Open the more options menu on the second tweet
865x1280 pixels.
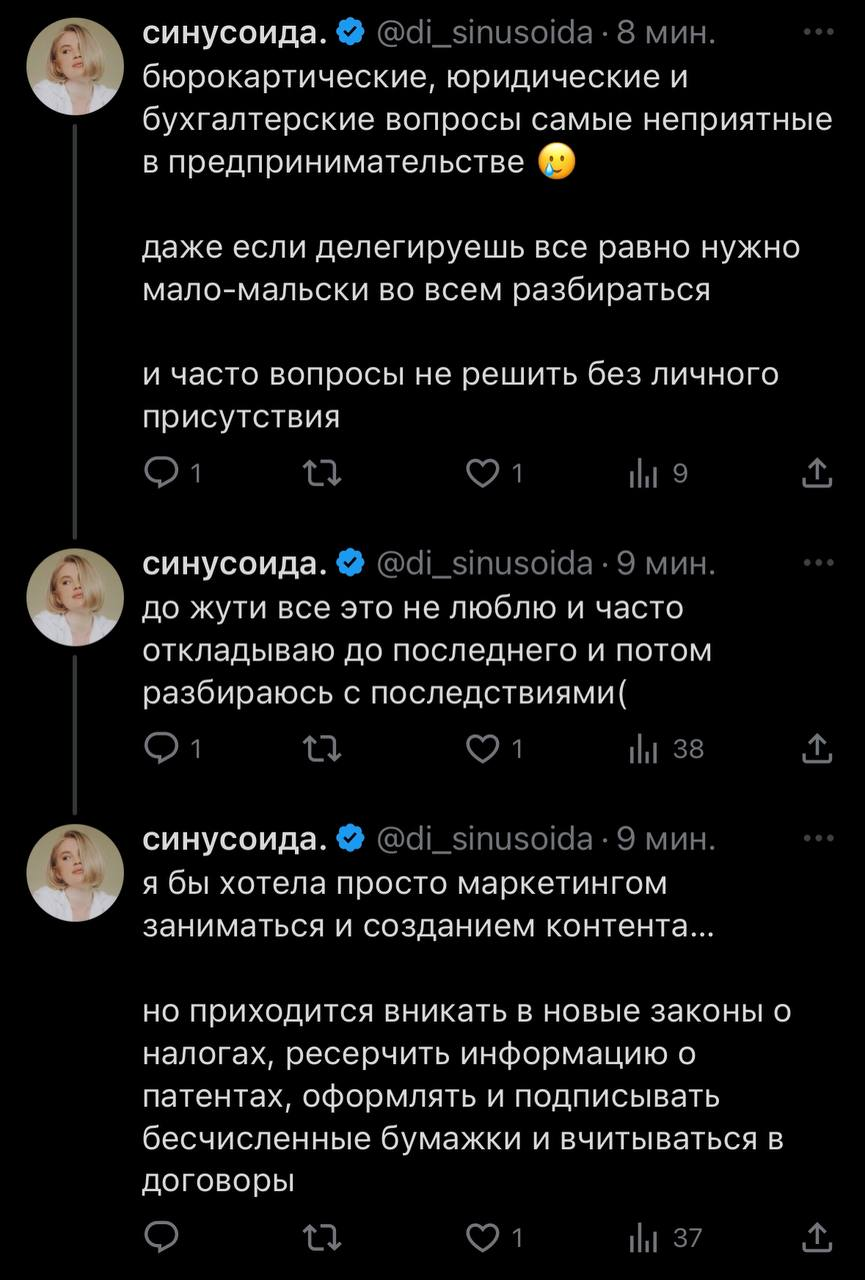(x=818, y=562)
